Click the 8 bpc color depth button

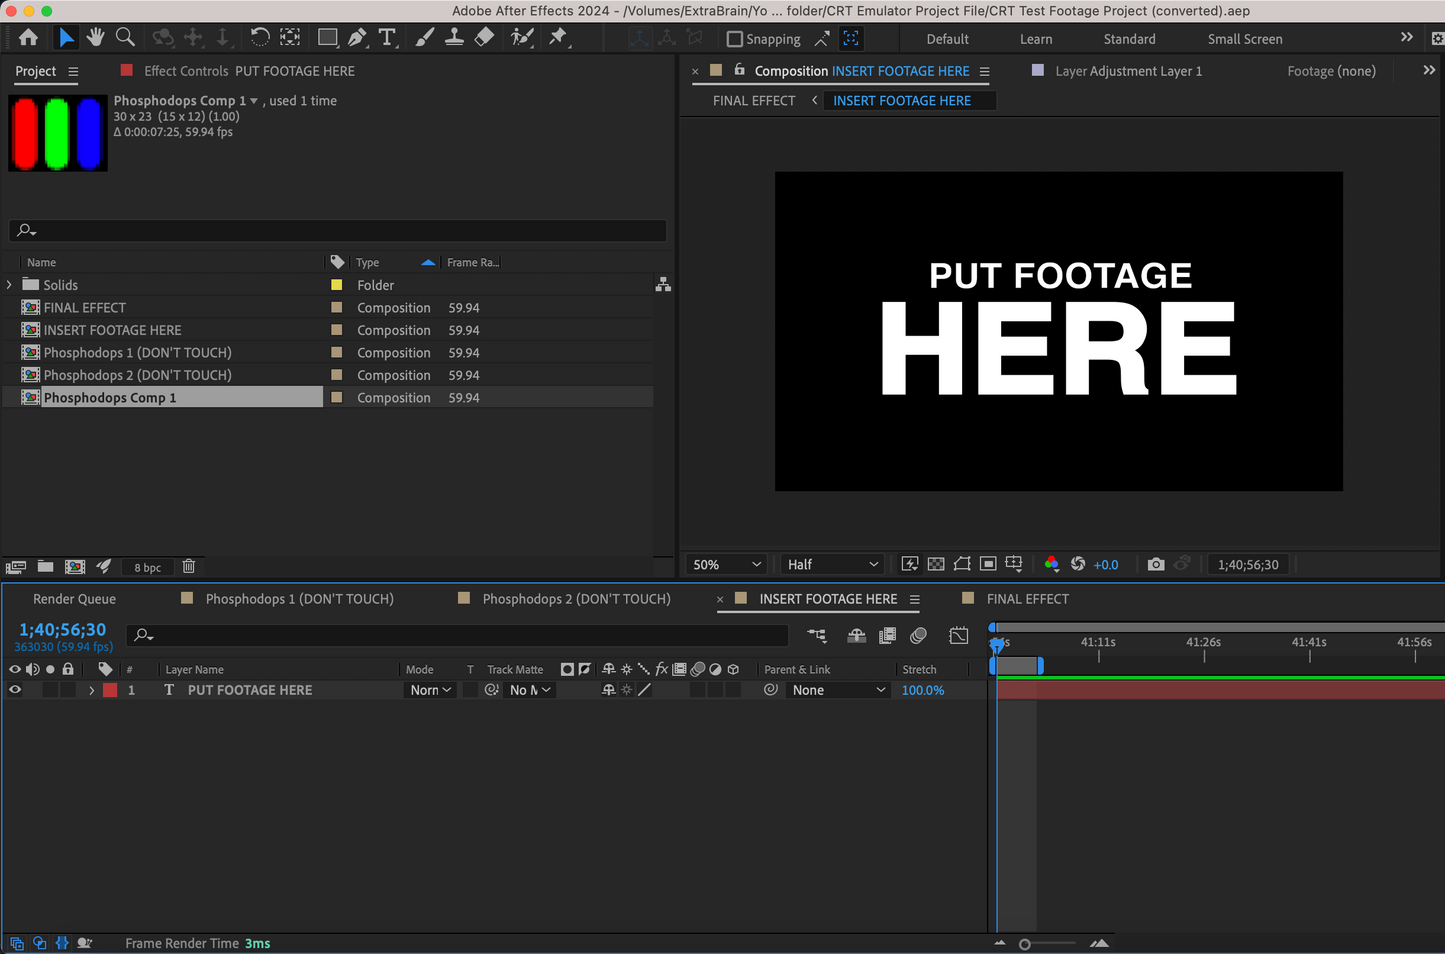(147, 567)
